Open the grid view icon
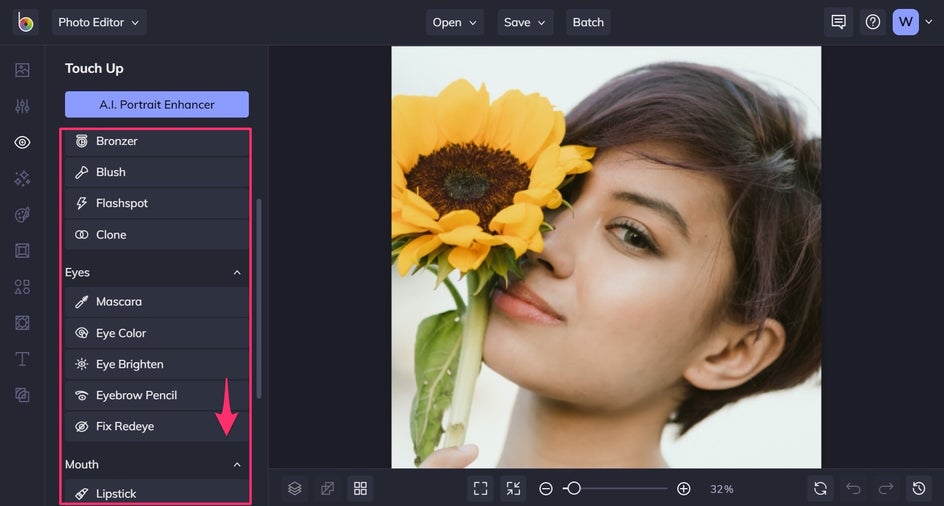The height and width of the screenshot is (506, 944). coord(360,489)
